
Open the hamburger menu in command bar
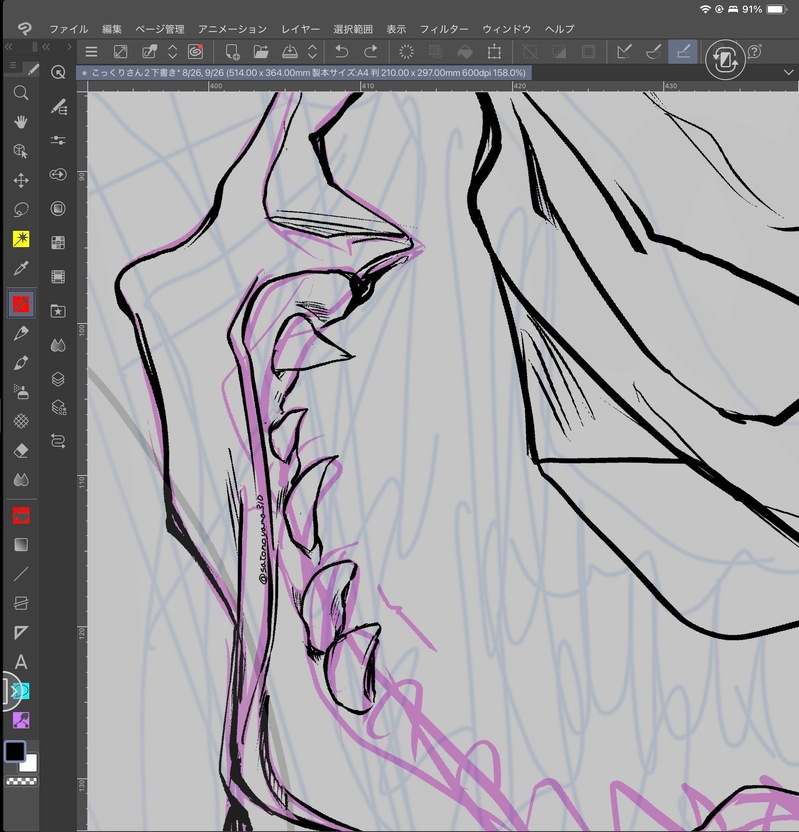pyautogui.click(x=91, y=52)
